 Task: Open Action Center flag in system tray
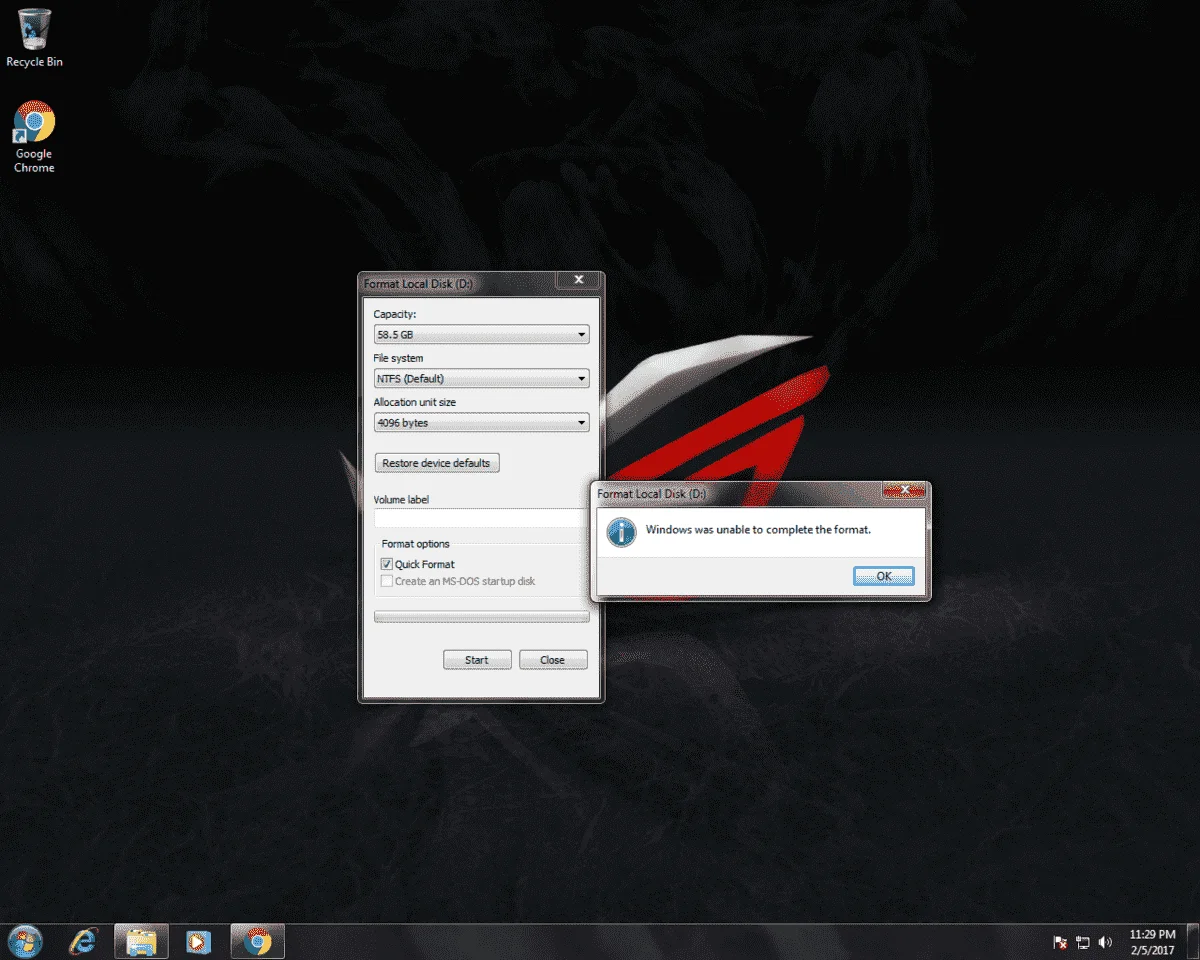(1061, 942)
